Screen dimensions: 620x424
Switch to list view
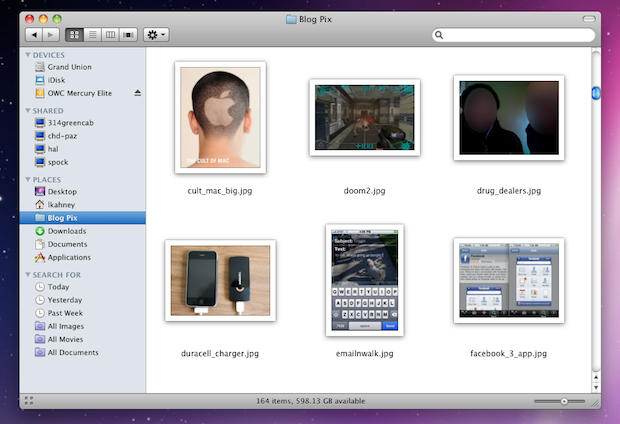click(x=91, y=34)
